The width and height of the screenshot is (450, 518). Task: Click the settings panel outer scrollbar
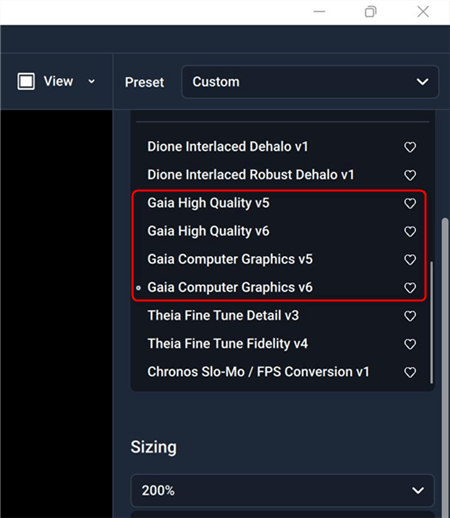[x=445, y=367]
